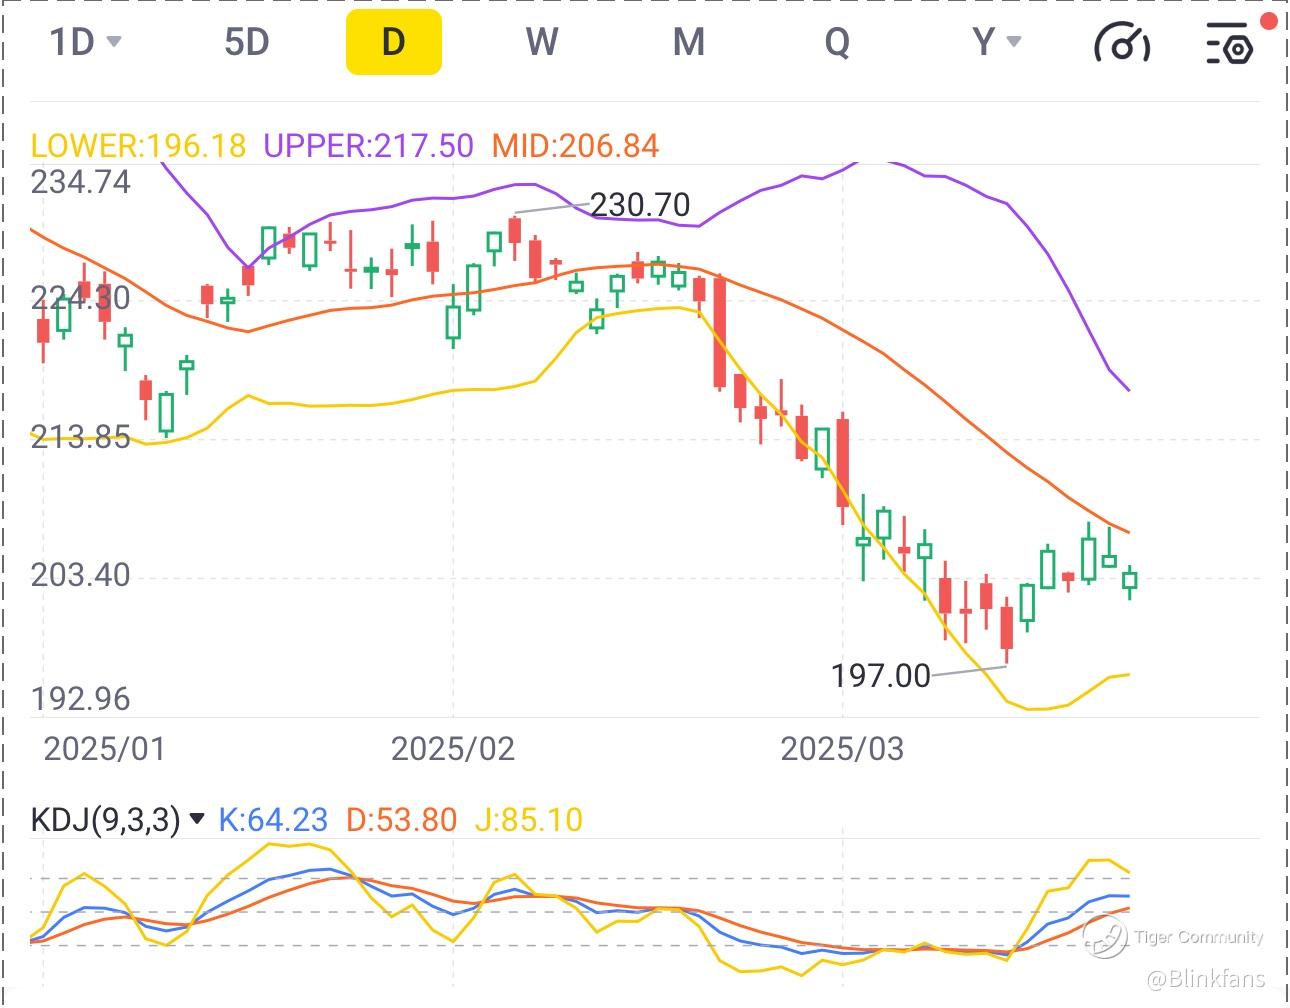Click the K:64.23 indicator value
The height and width of the screenshot is (1008, 1290).
coord(273,820)
